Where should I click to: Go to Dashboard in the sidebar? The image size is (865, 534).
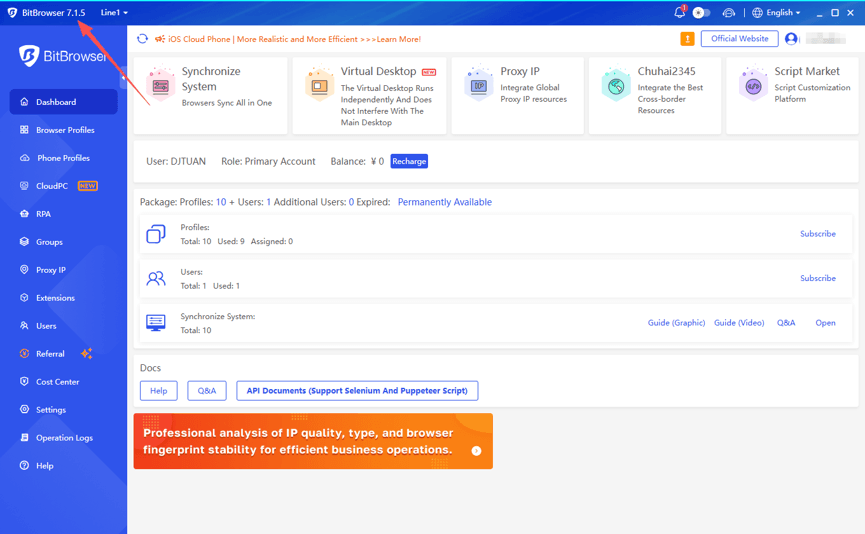tap(63, 102)
